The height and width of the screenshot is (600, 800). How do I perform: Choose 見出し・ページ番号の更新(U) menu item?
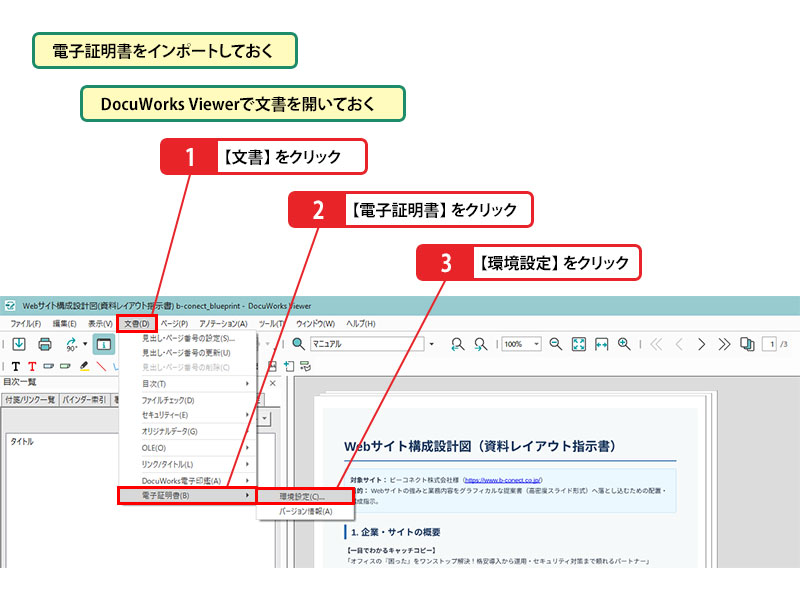click(x=188, y=353)
